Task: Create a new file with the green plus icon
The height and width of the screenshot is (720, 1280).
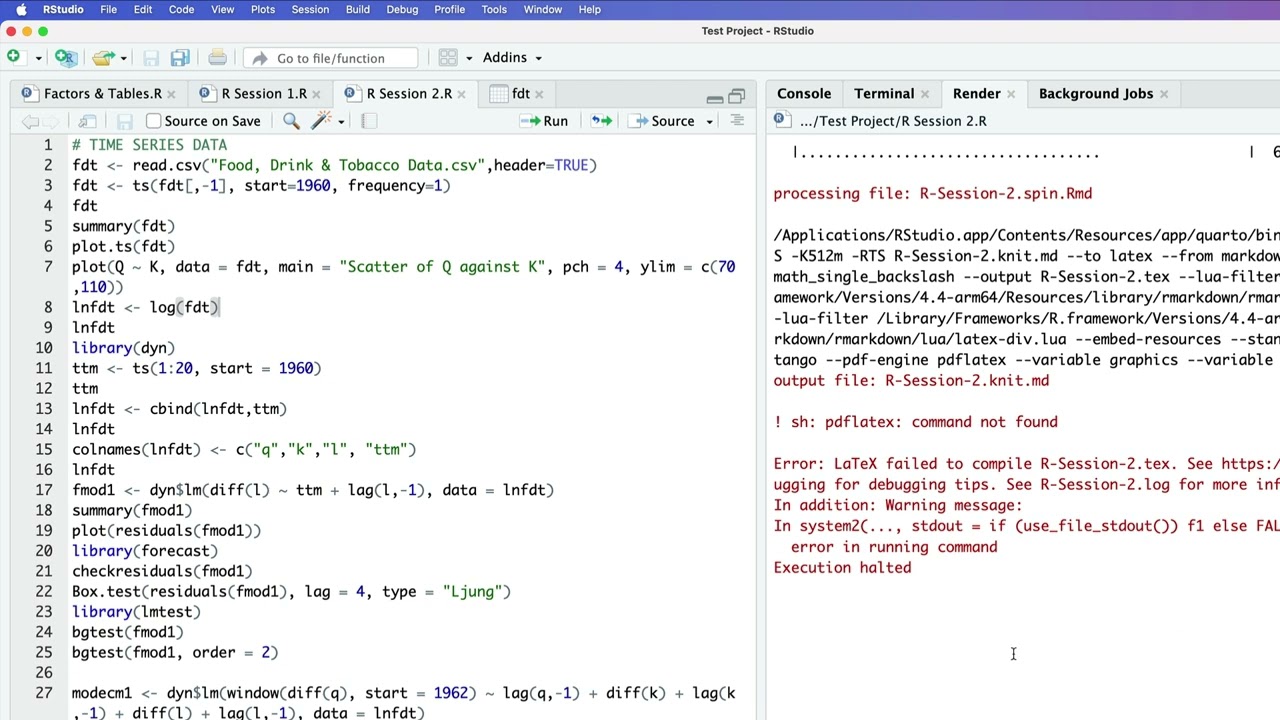Action: [x=13, y=57]
